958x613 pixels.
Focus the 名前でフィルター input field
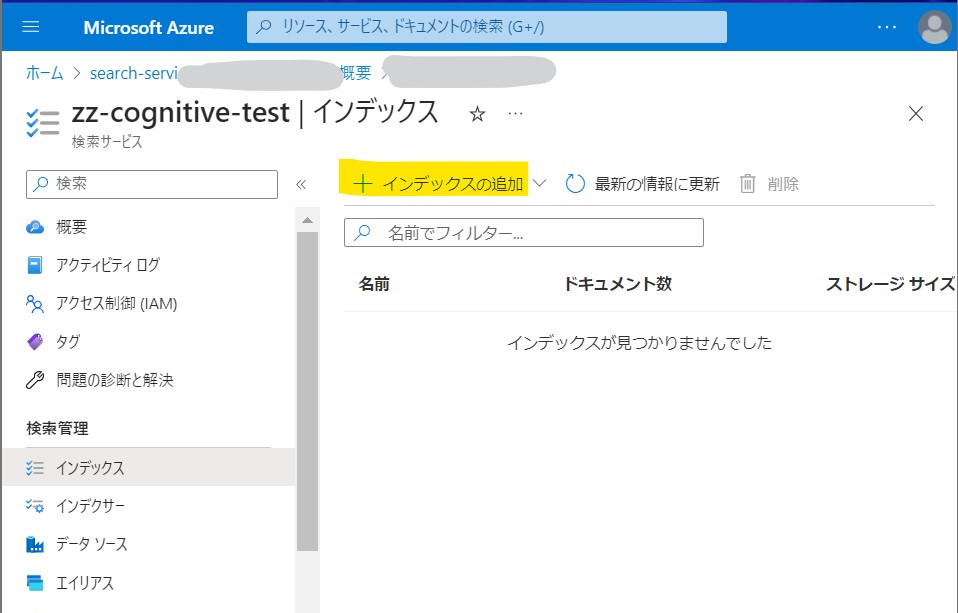(524, 232)
